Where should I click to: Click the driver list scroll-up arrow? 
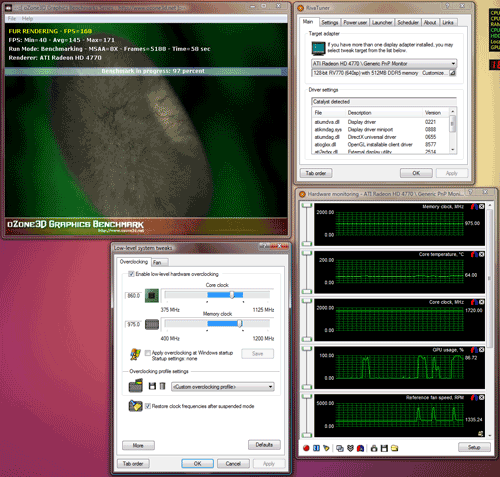point(452,111)
